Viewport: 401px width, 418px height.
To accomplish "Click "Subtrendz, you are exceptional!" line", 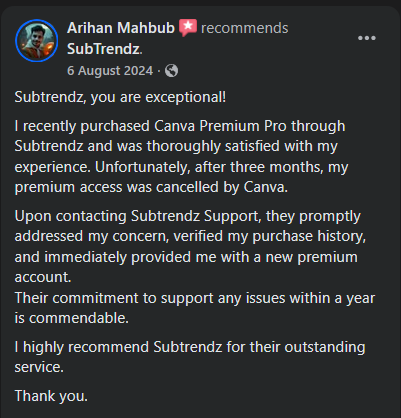I will pos(120,97).
